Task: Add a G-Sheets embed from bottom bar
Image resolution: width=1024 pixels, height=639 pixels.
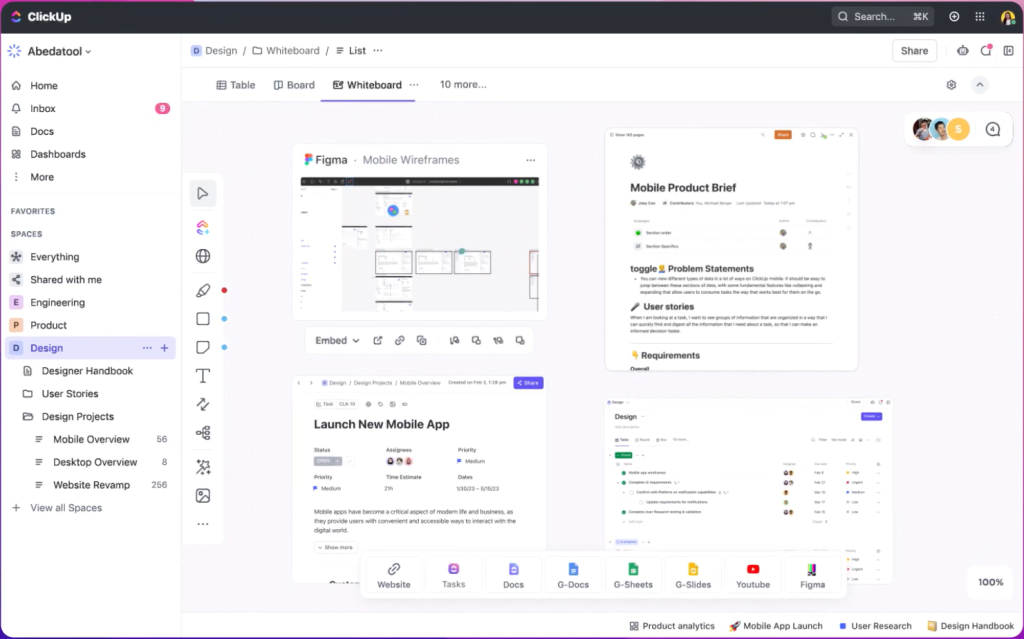Action: point(633,576)
